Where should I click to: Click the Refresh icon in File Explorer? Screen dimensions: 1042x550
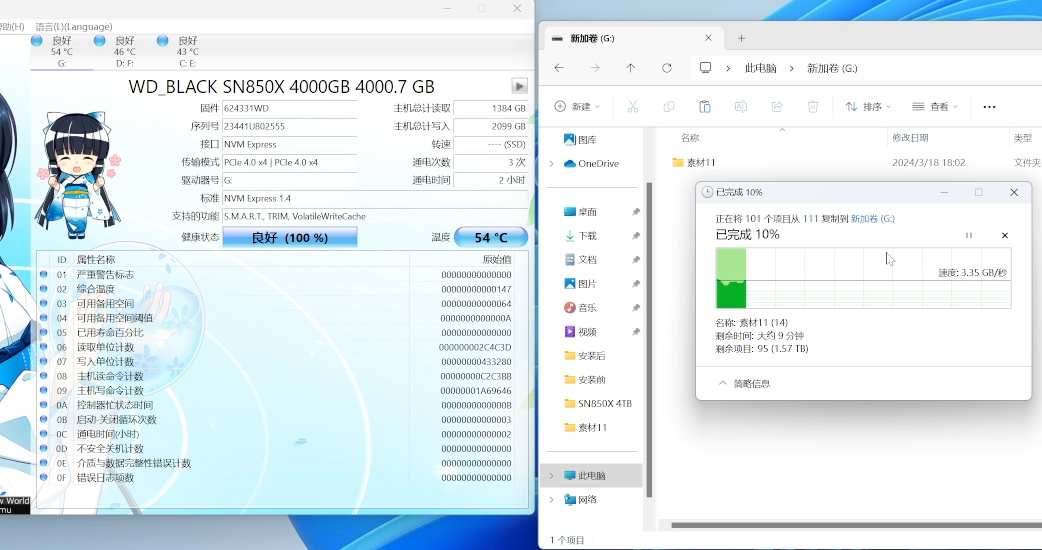pyautogui.click(x=667, y=68)
